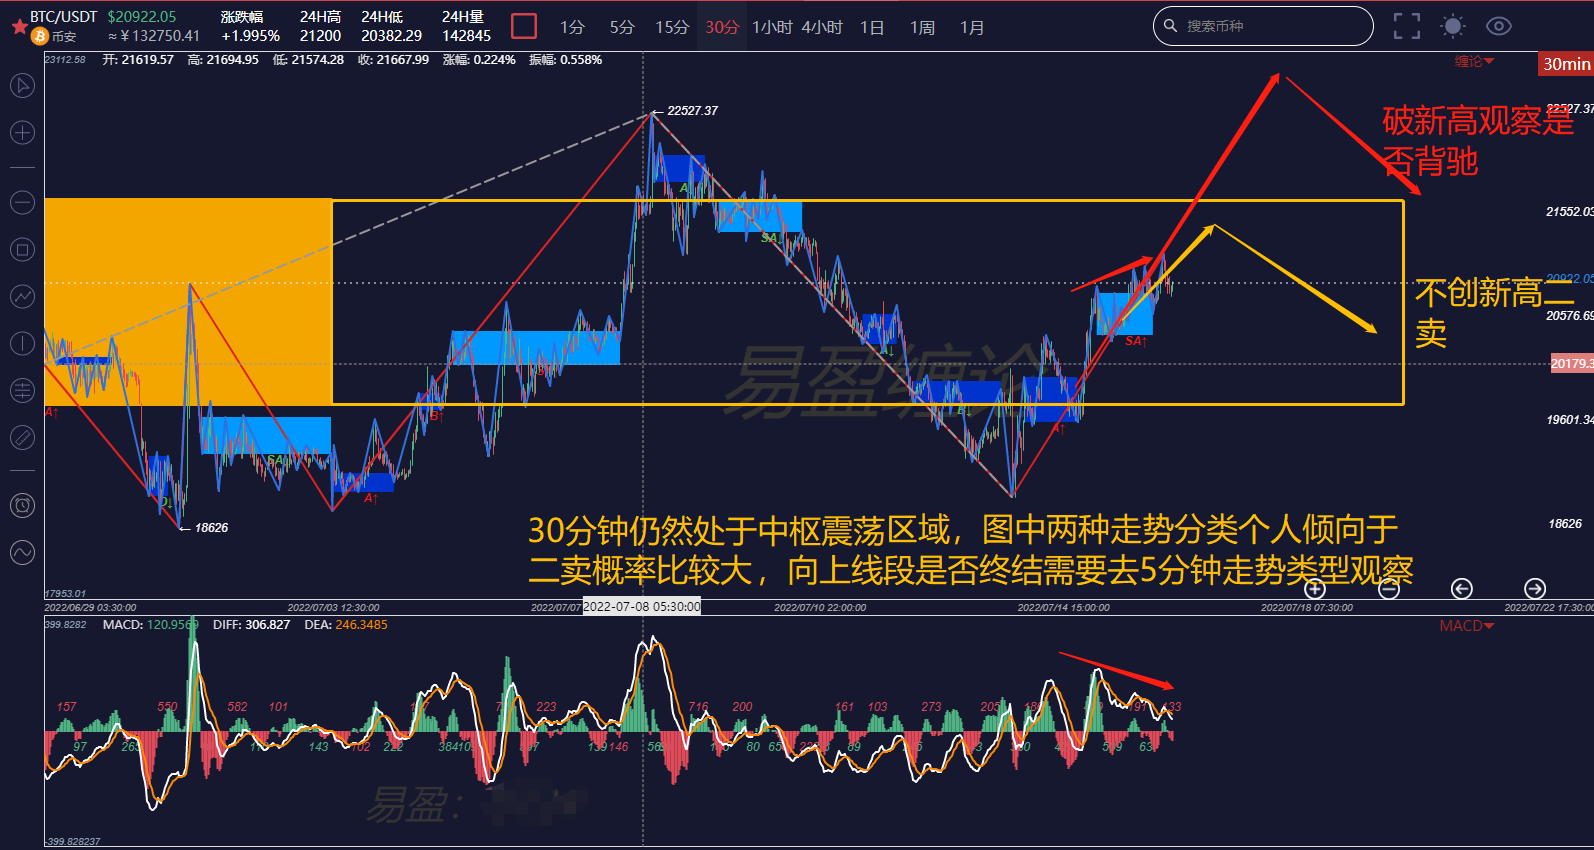Click the +1.995% change value
The height and width of the screenshot is (850, 1594).
click(x=251, y=36)
